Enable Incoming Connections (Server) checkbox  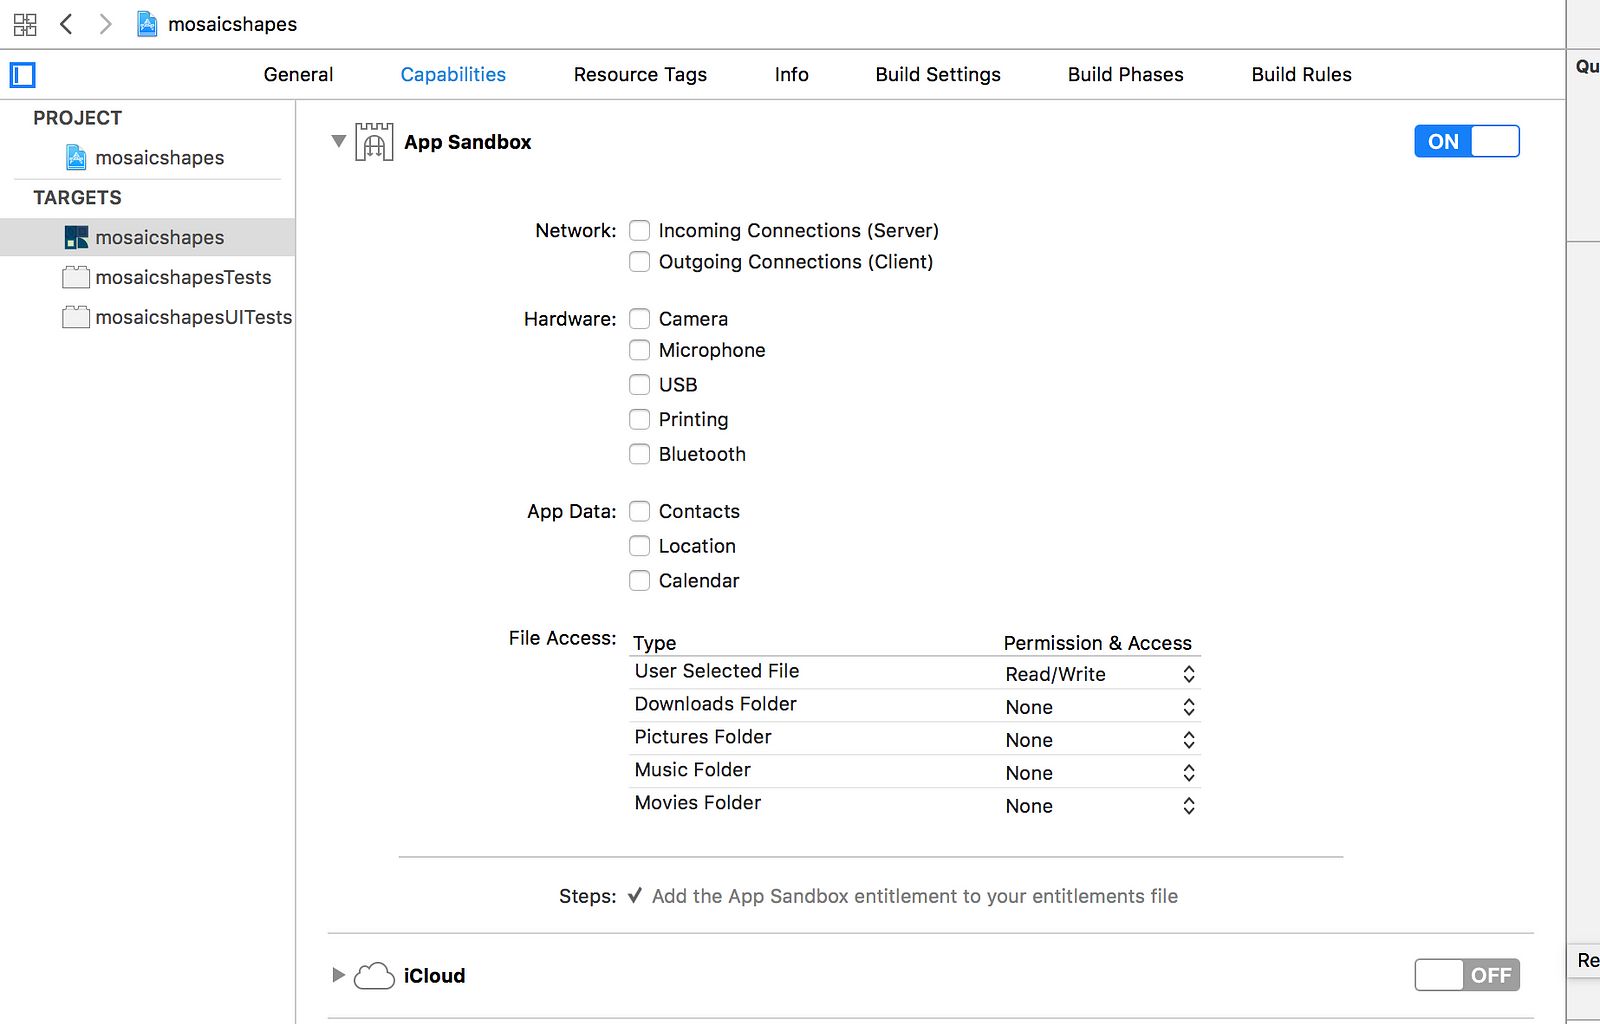(640, 231)
